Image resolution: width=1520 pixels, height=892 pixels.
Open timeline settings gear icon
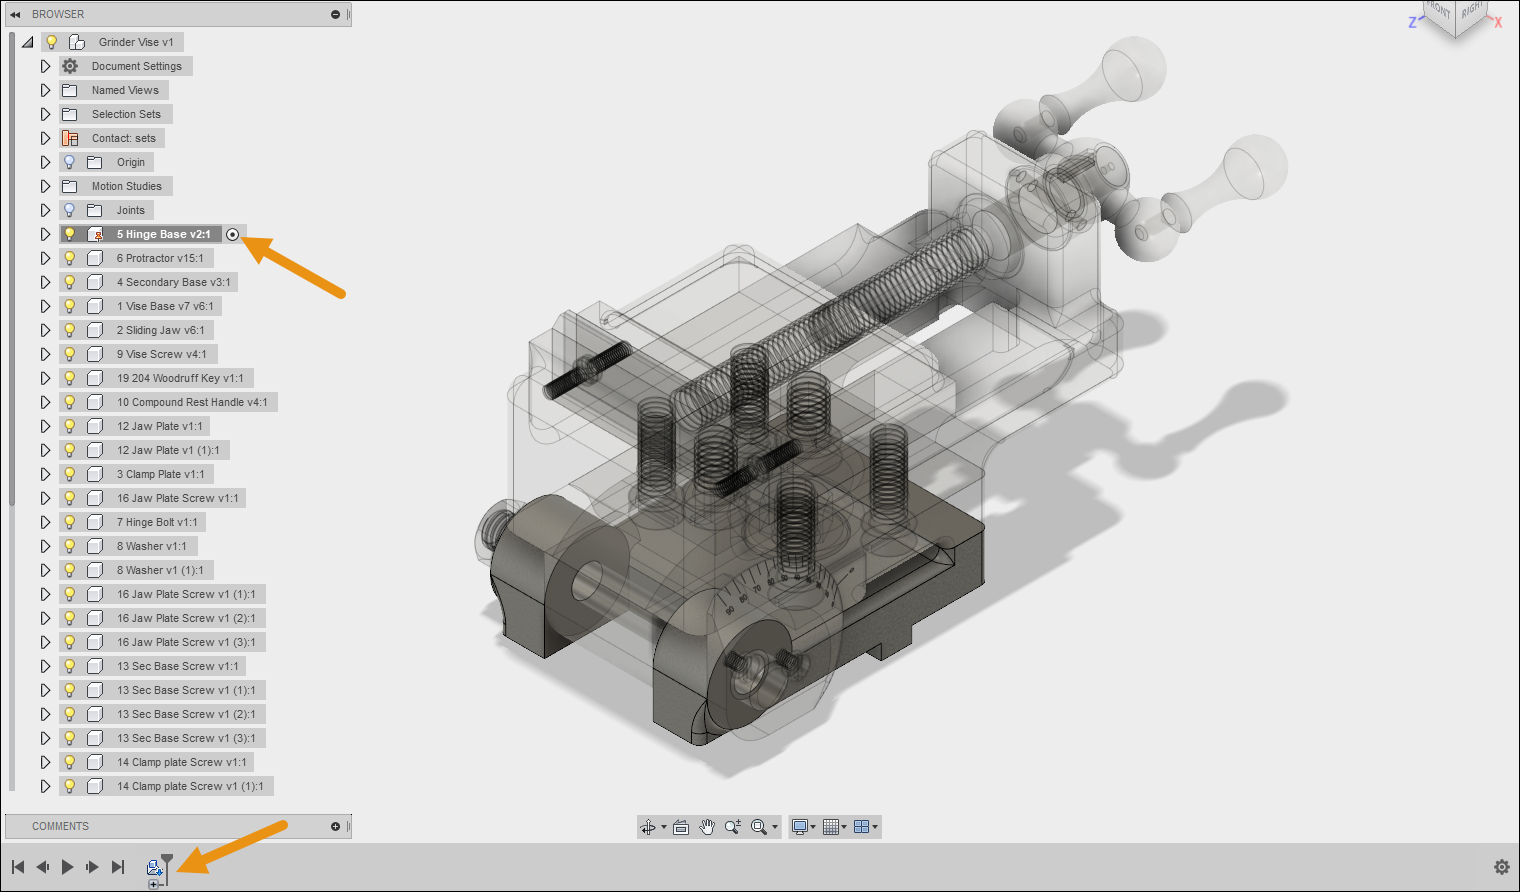1501,867
